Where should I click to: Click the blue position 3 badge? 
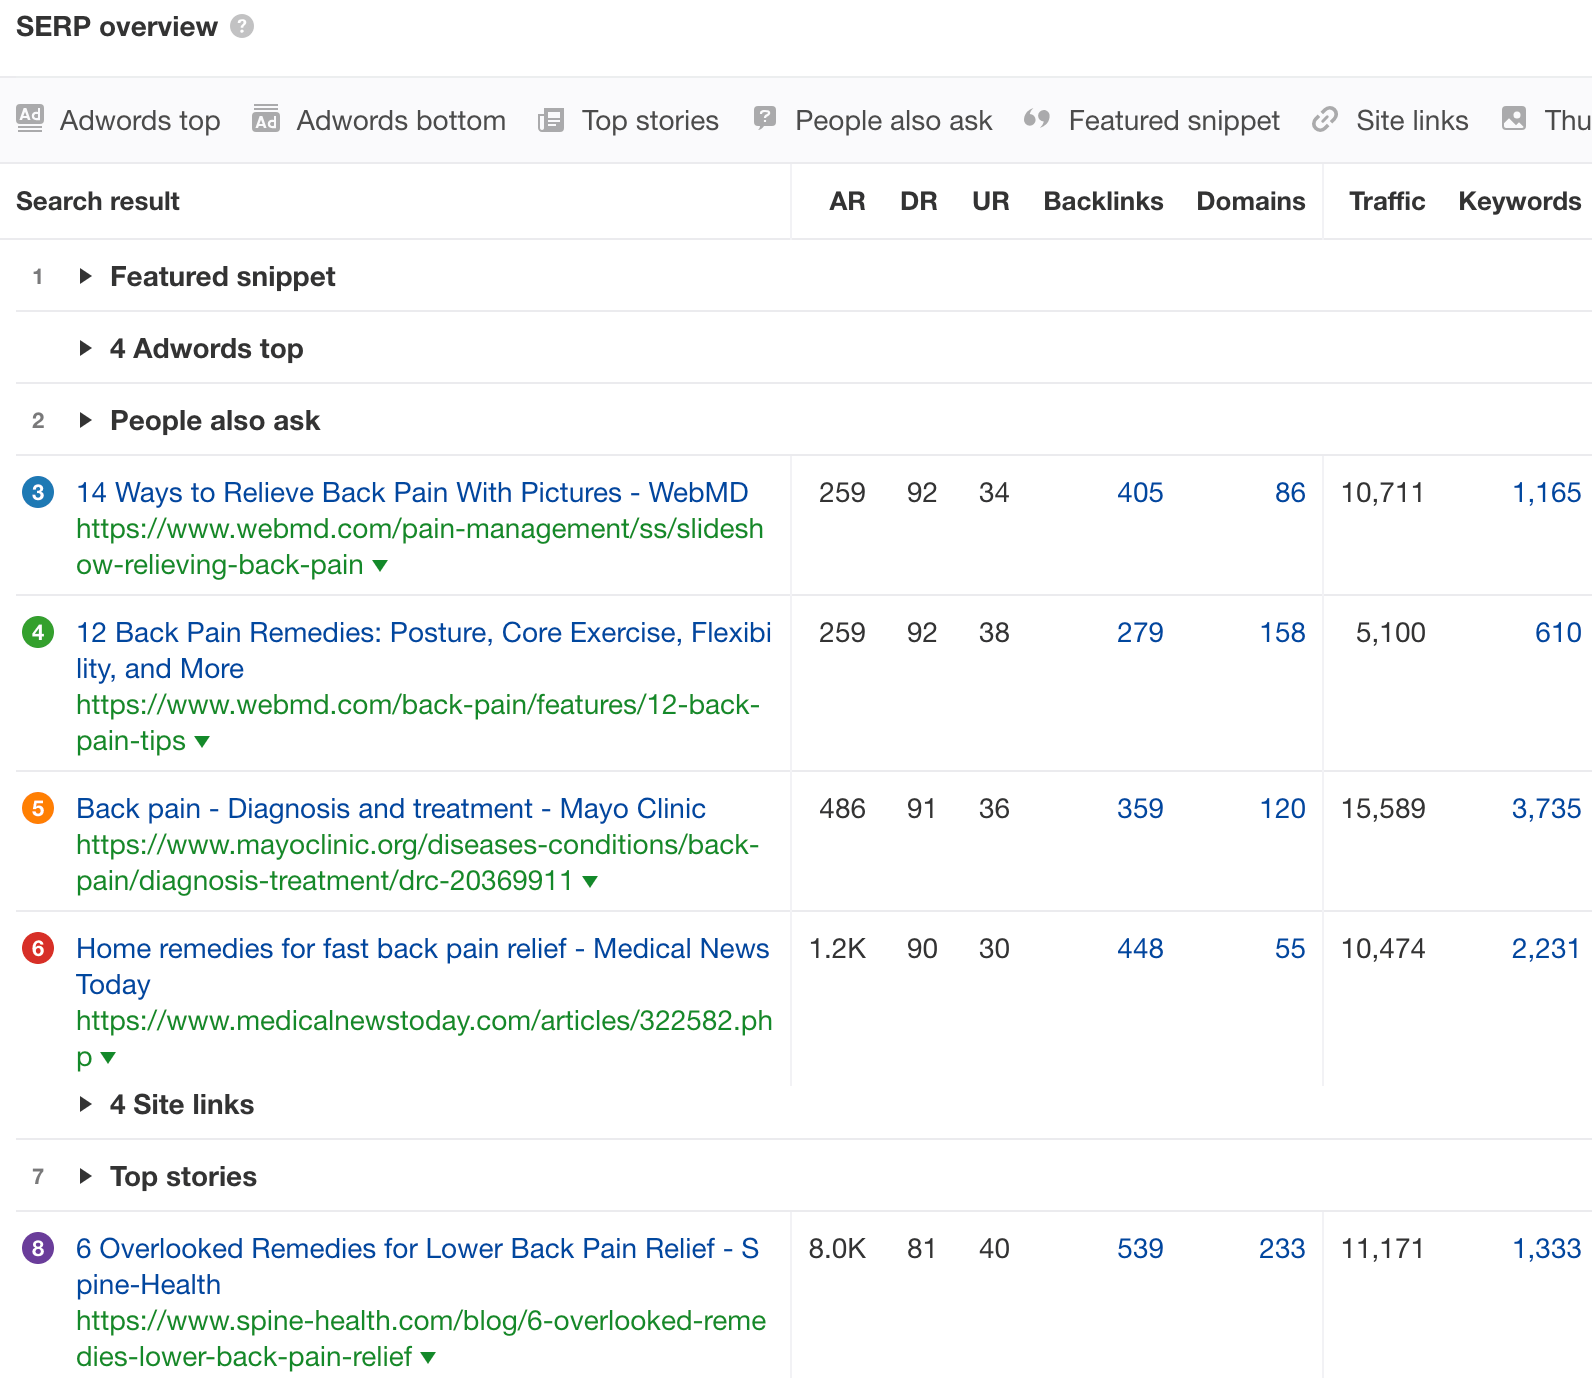point(38,492)
